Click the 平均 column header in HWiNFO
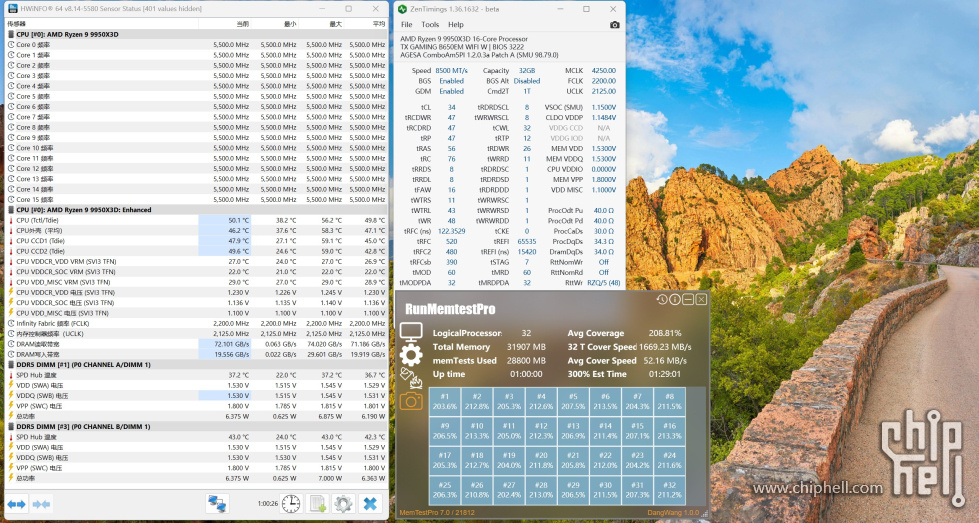 [x=365, y=24]
